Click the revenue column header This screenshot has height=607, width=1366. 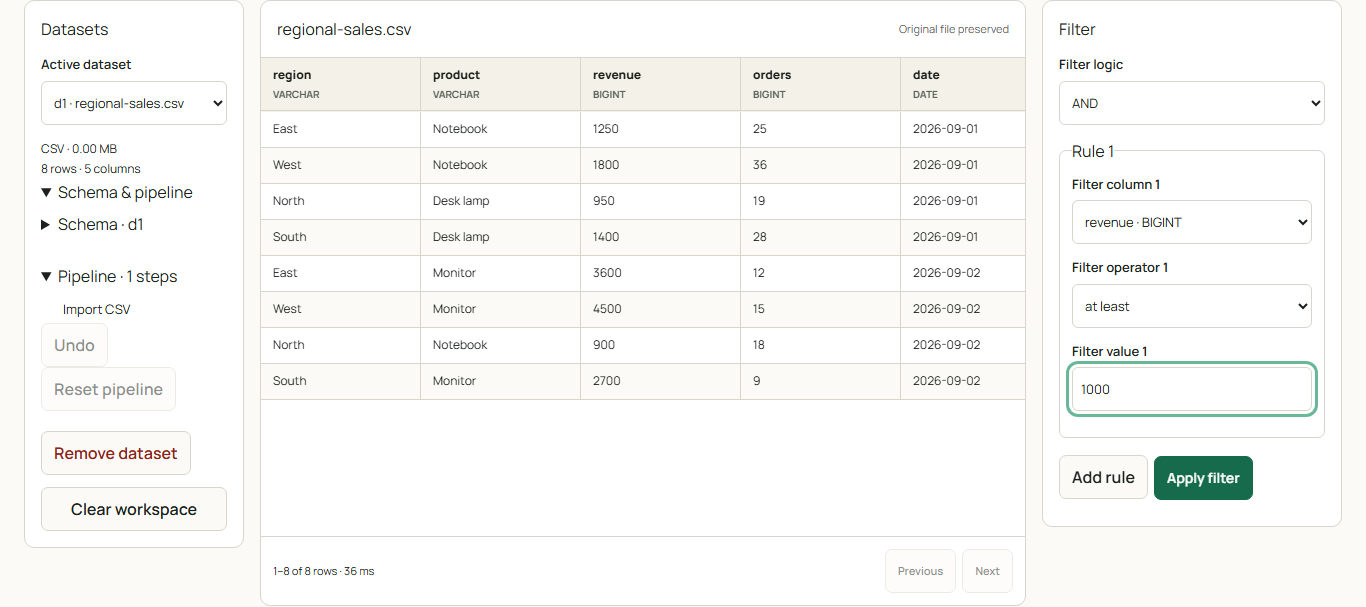[x=661, y=84]
